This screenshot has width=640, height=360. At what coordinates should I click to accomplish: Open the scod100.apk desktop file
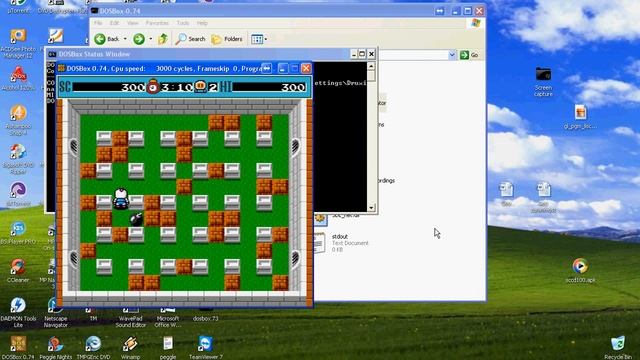click(x=580, y=271)
